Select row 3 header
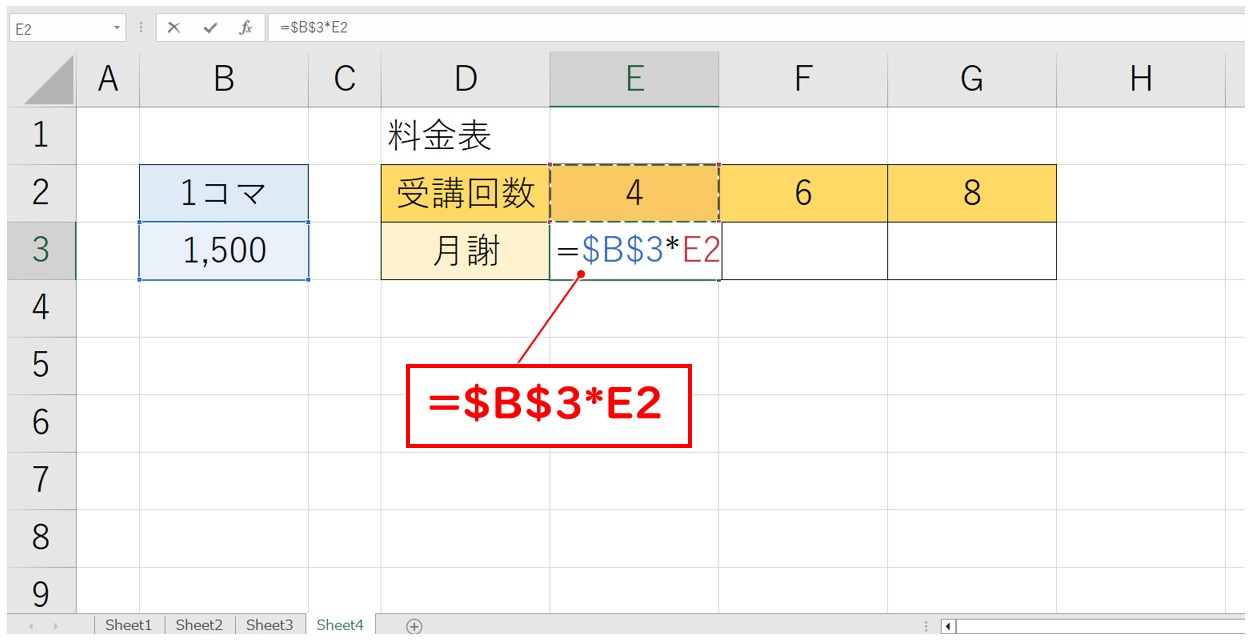 [41, 251]
